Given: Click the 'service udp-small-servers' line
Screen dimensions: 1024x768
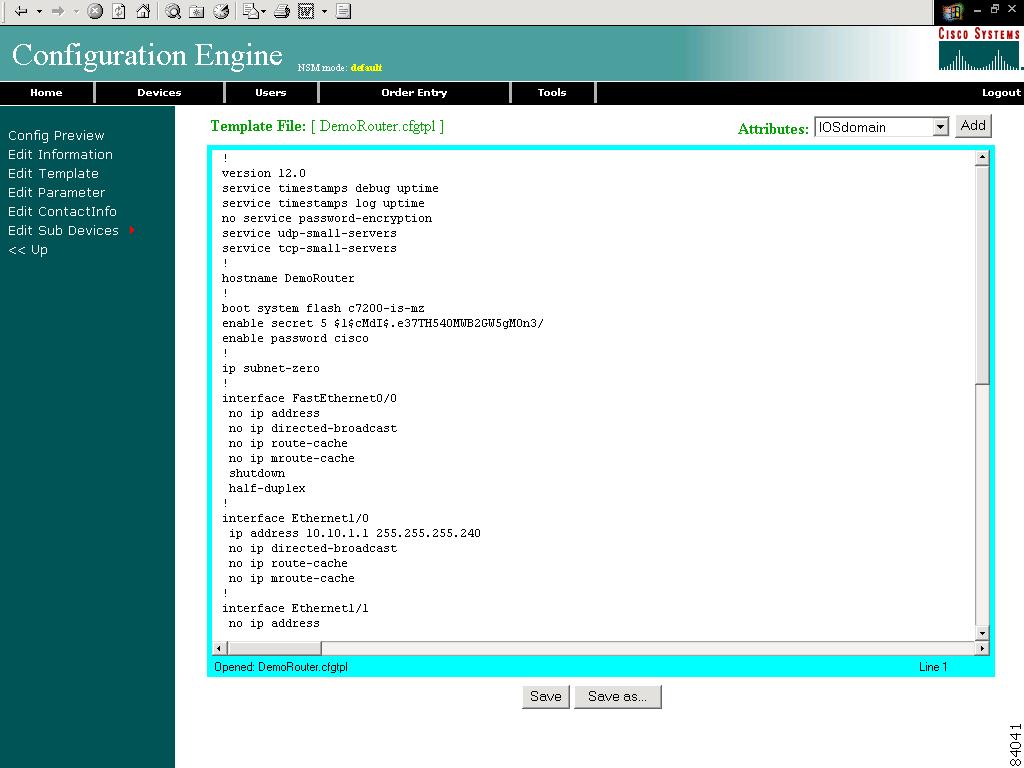Looking at the screenshot, I should [x=309, y=233].
